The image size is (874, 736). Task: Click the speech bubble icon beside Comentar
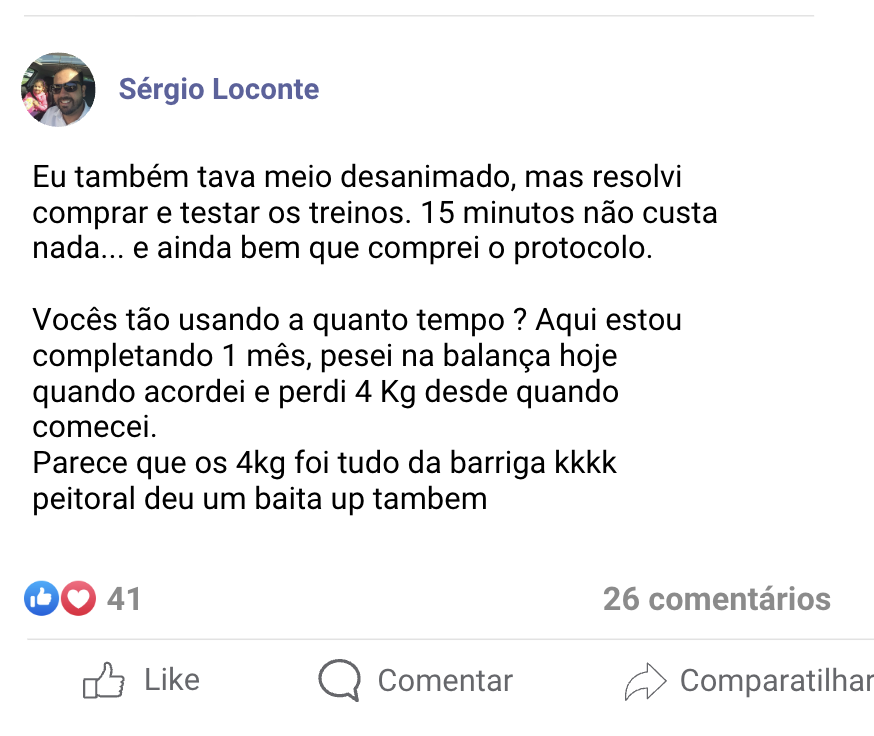point(339,680)
